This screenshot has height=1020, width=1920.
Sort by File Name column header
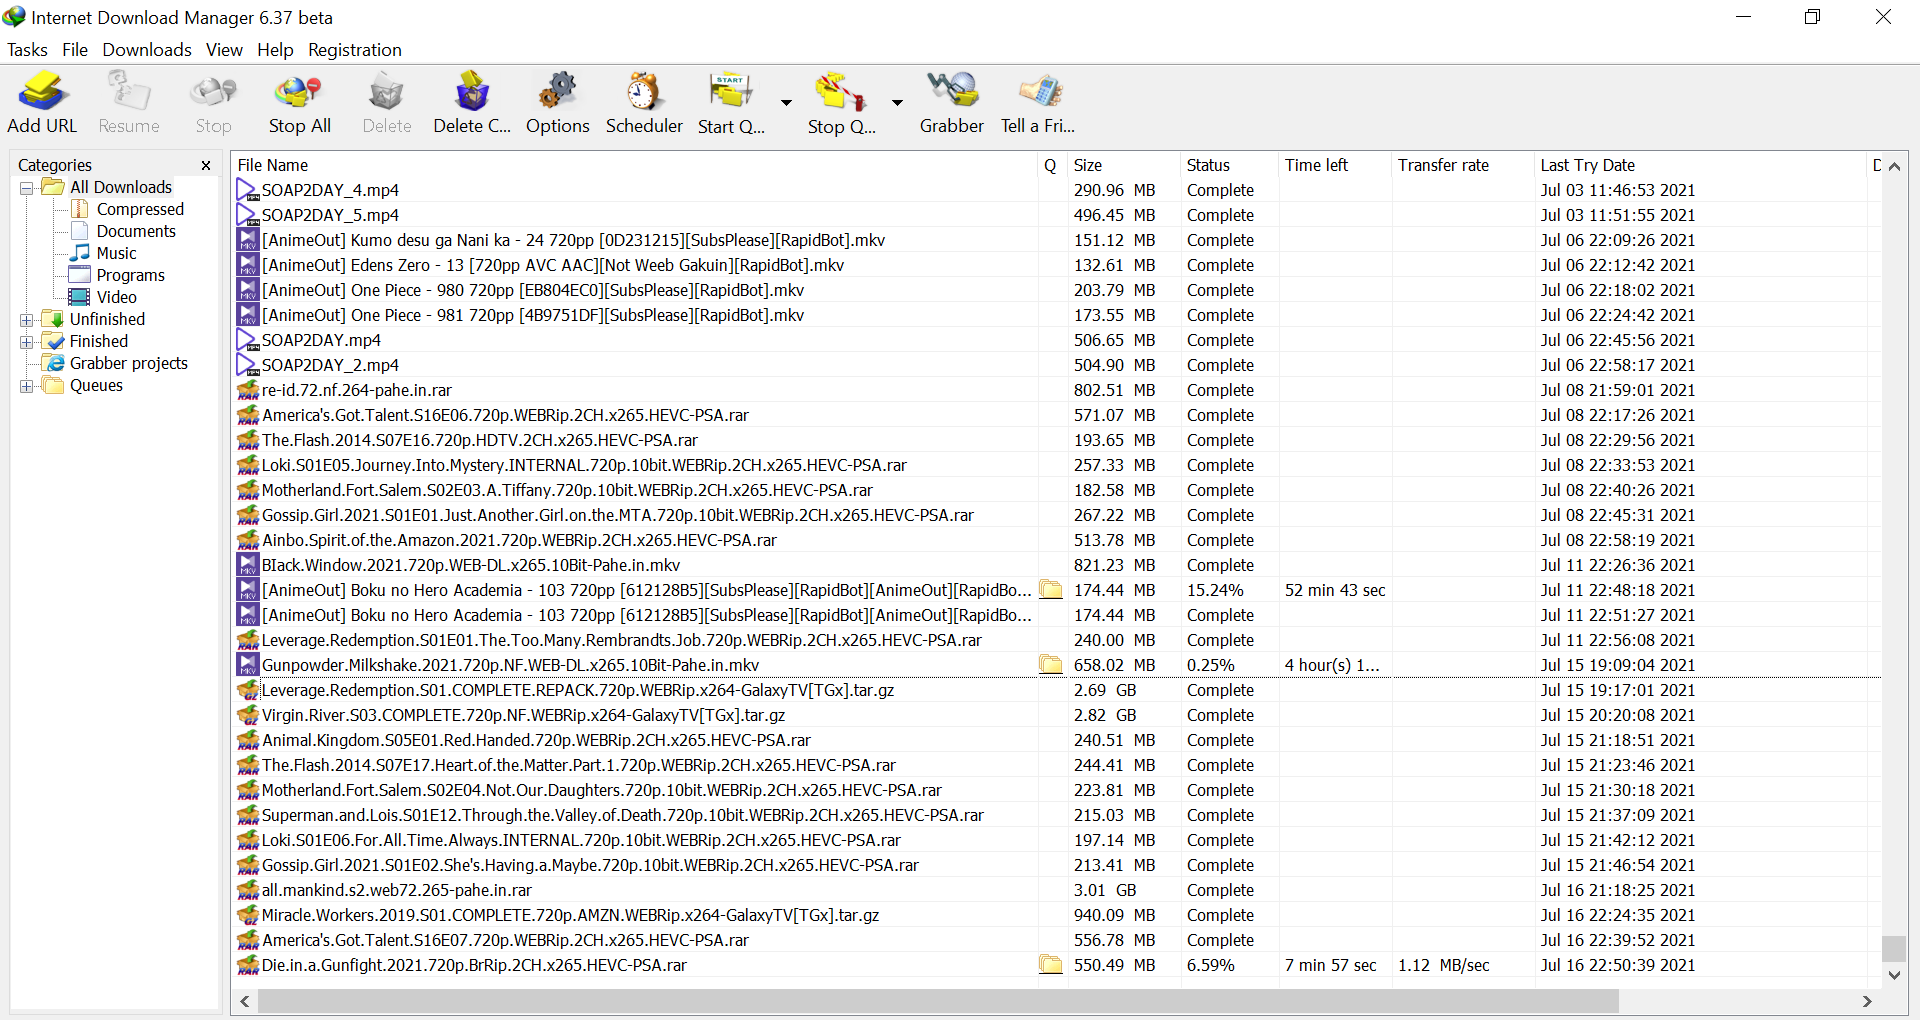coord(636,165)
